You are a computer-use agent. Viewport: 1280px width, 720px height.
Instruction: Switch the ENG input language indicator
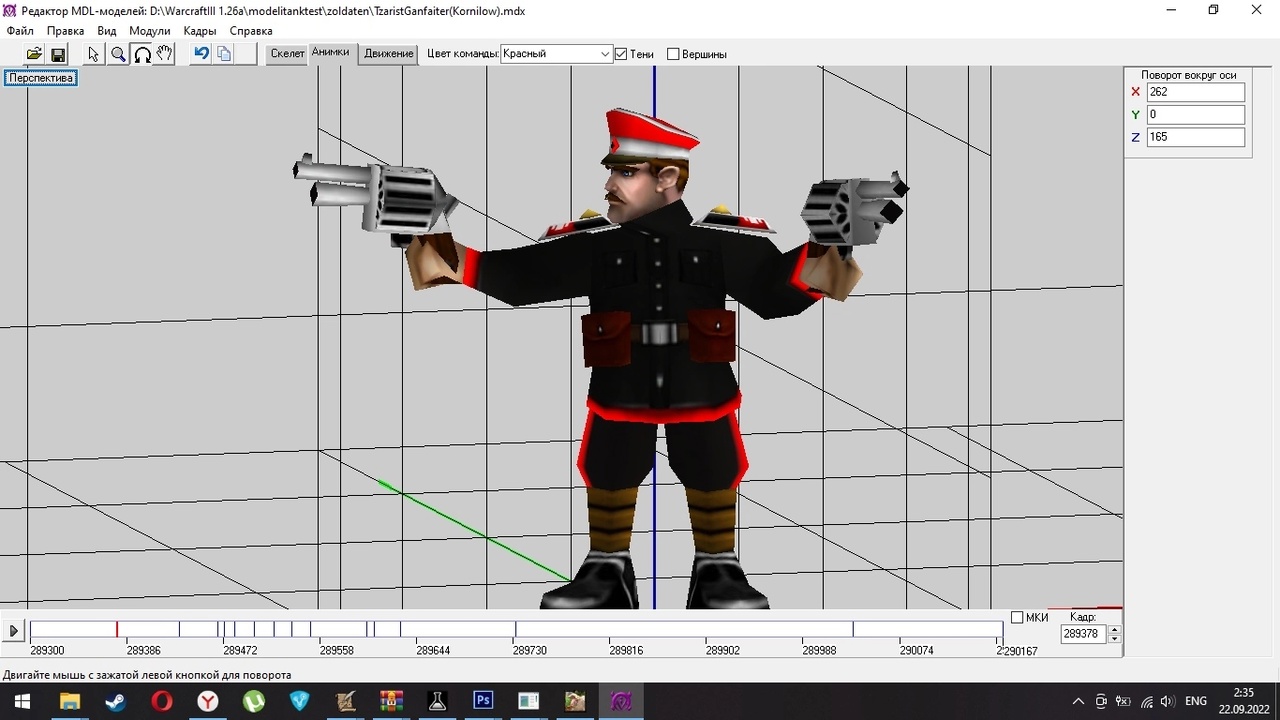(1196, 701)
